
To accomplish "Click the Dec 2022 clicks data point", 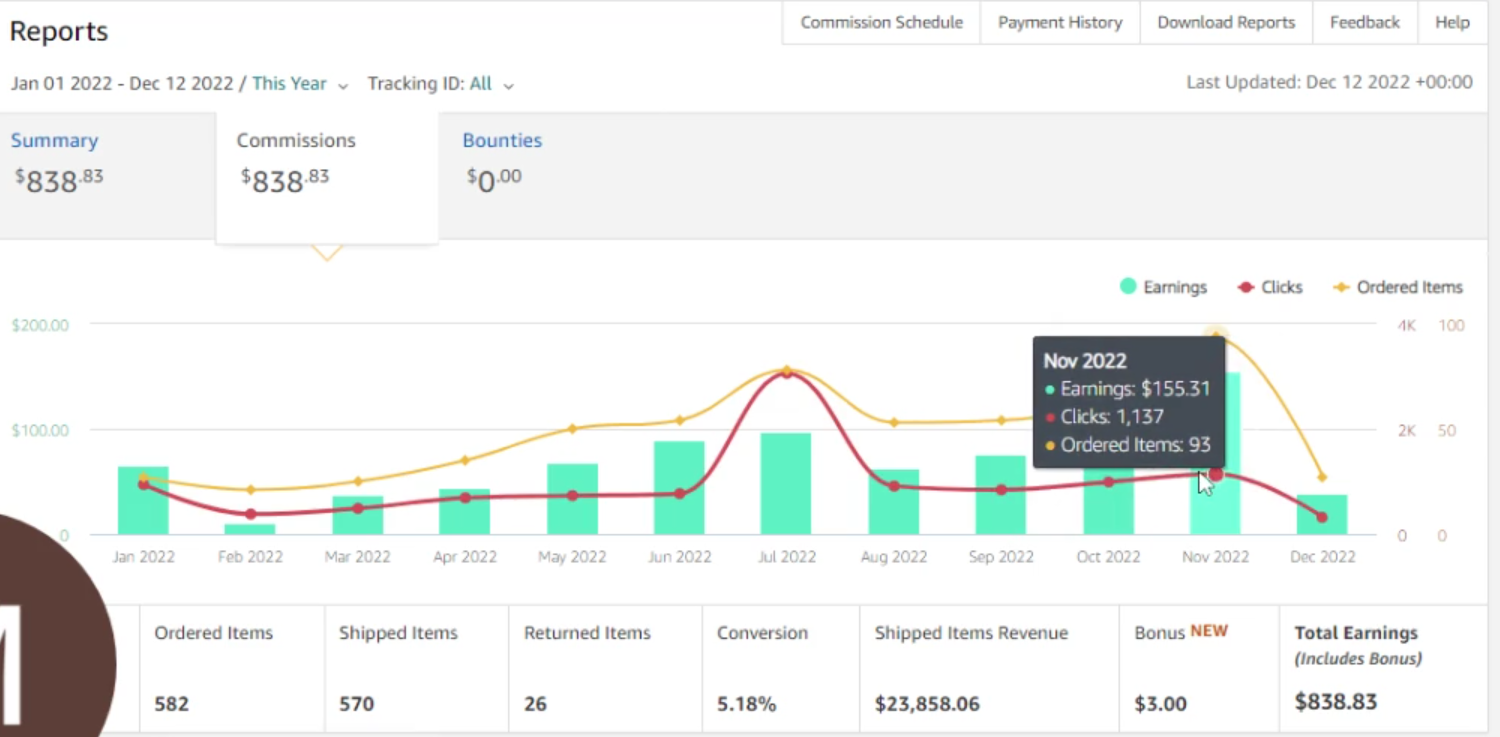I will pyautogui.click(x=1322, y=517).
